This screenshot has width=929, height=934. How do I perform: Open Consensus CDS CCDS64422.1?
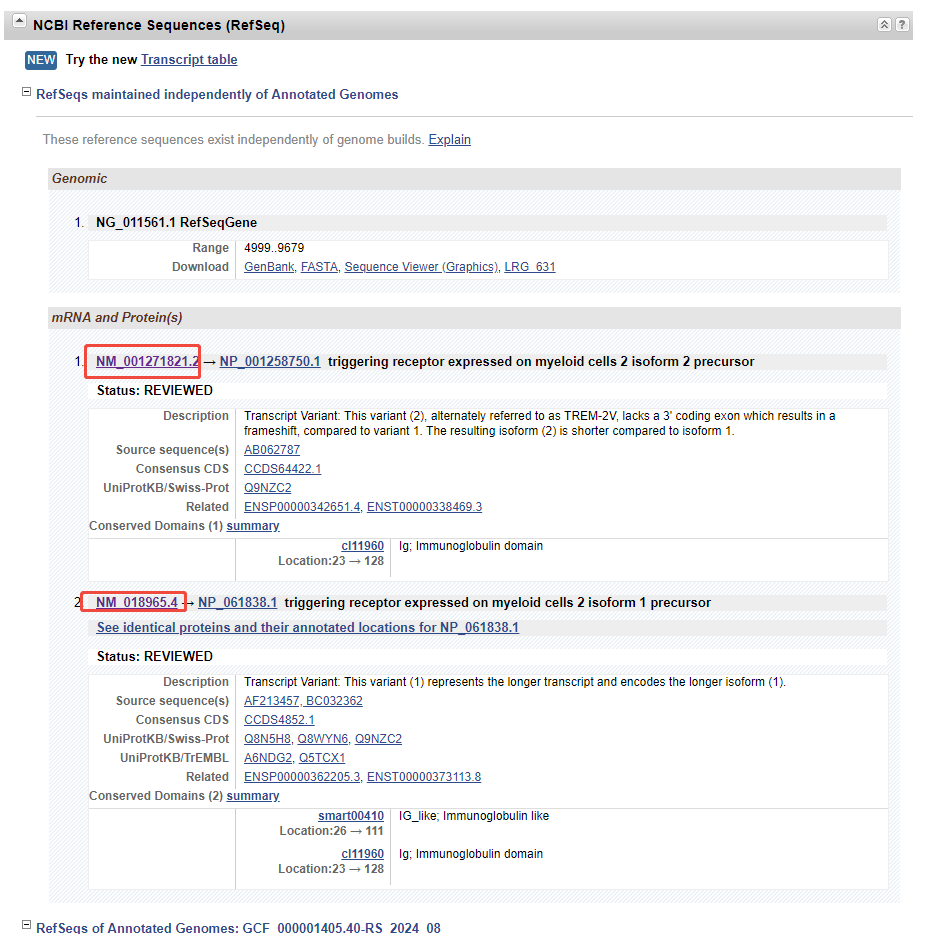pyautogui.click(x=282, y=469)
